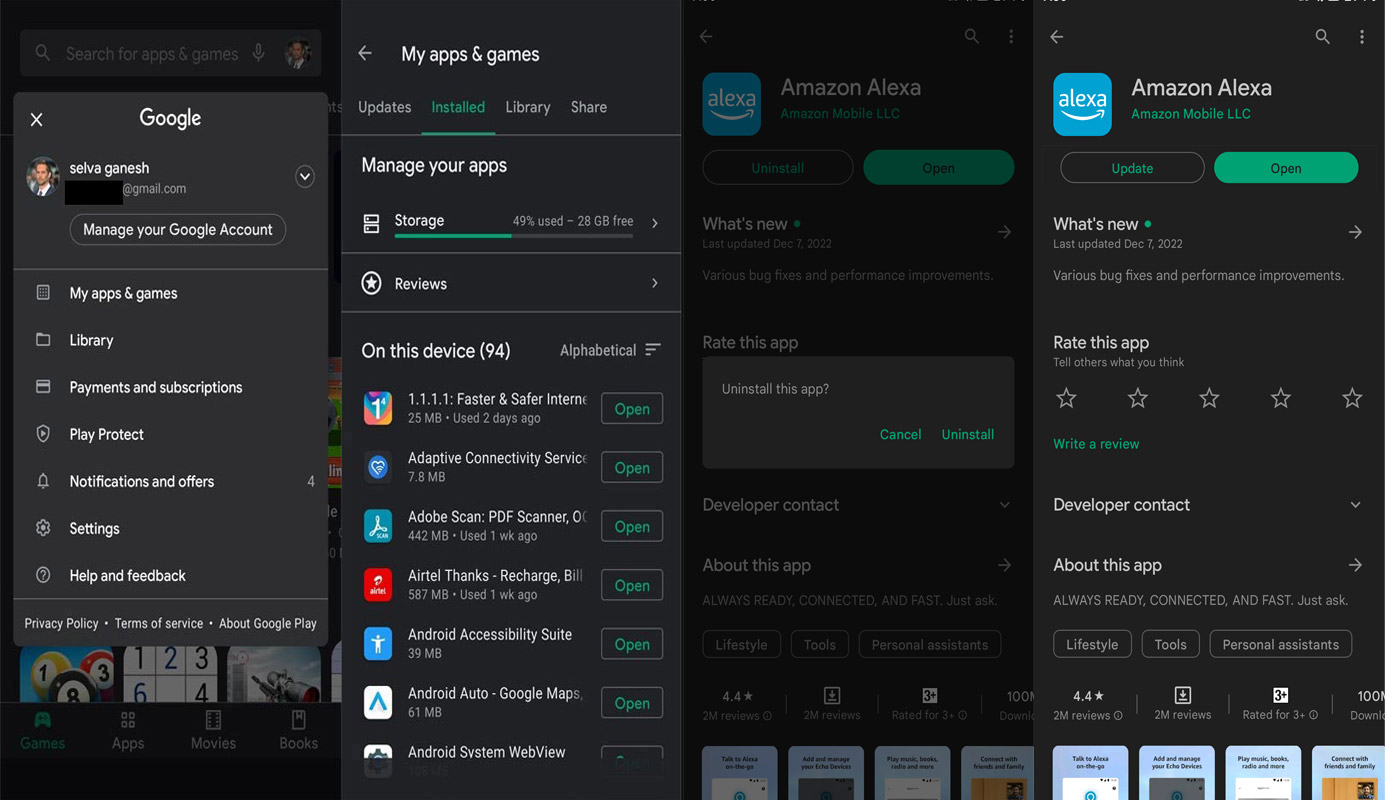Open more options on Alexa page with Update button

1361,37
